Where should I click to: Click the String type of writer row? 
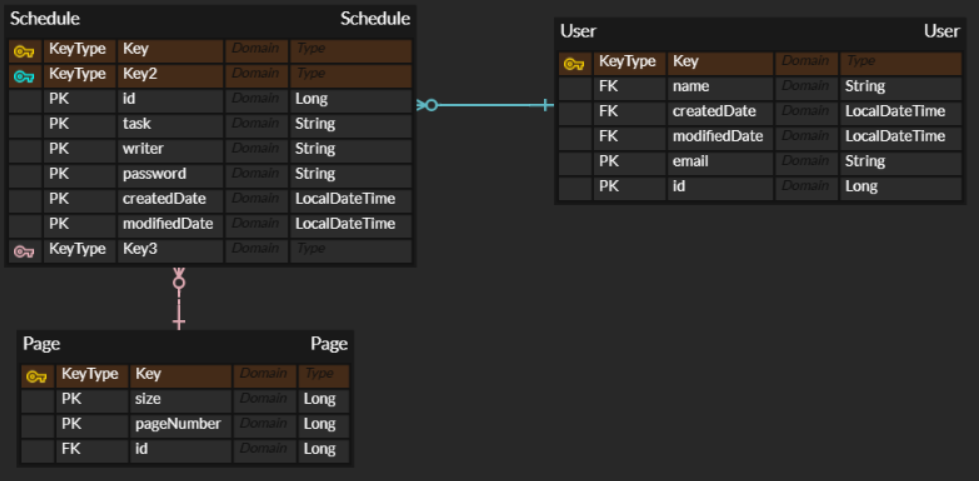click(351, 151)
